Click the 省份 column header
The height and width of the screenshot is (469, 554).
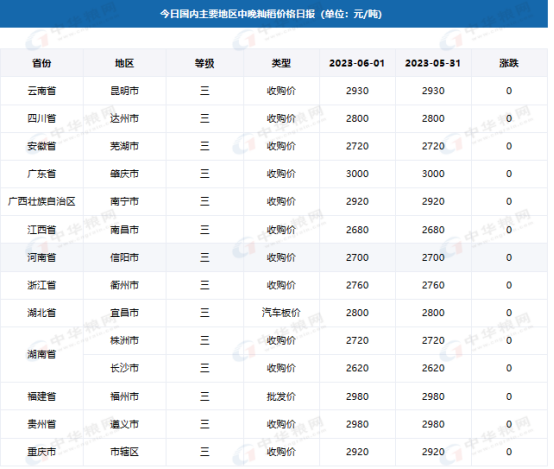pos(42,63)
